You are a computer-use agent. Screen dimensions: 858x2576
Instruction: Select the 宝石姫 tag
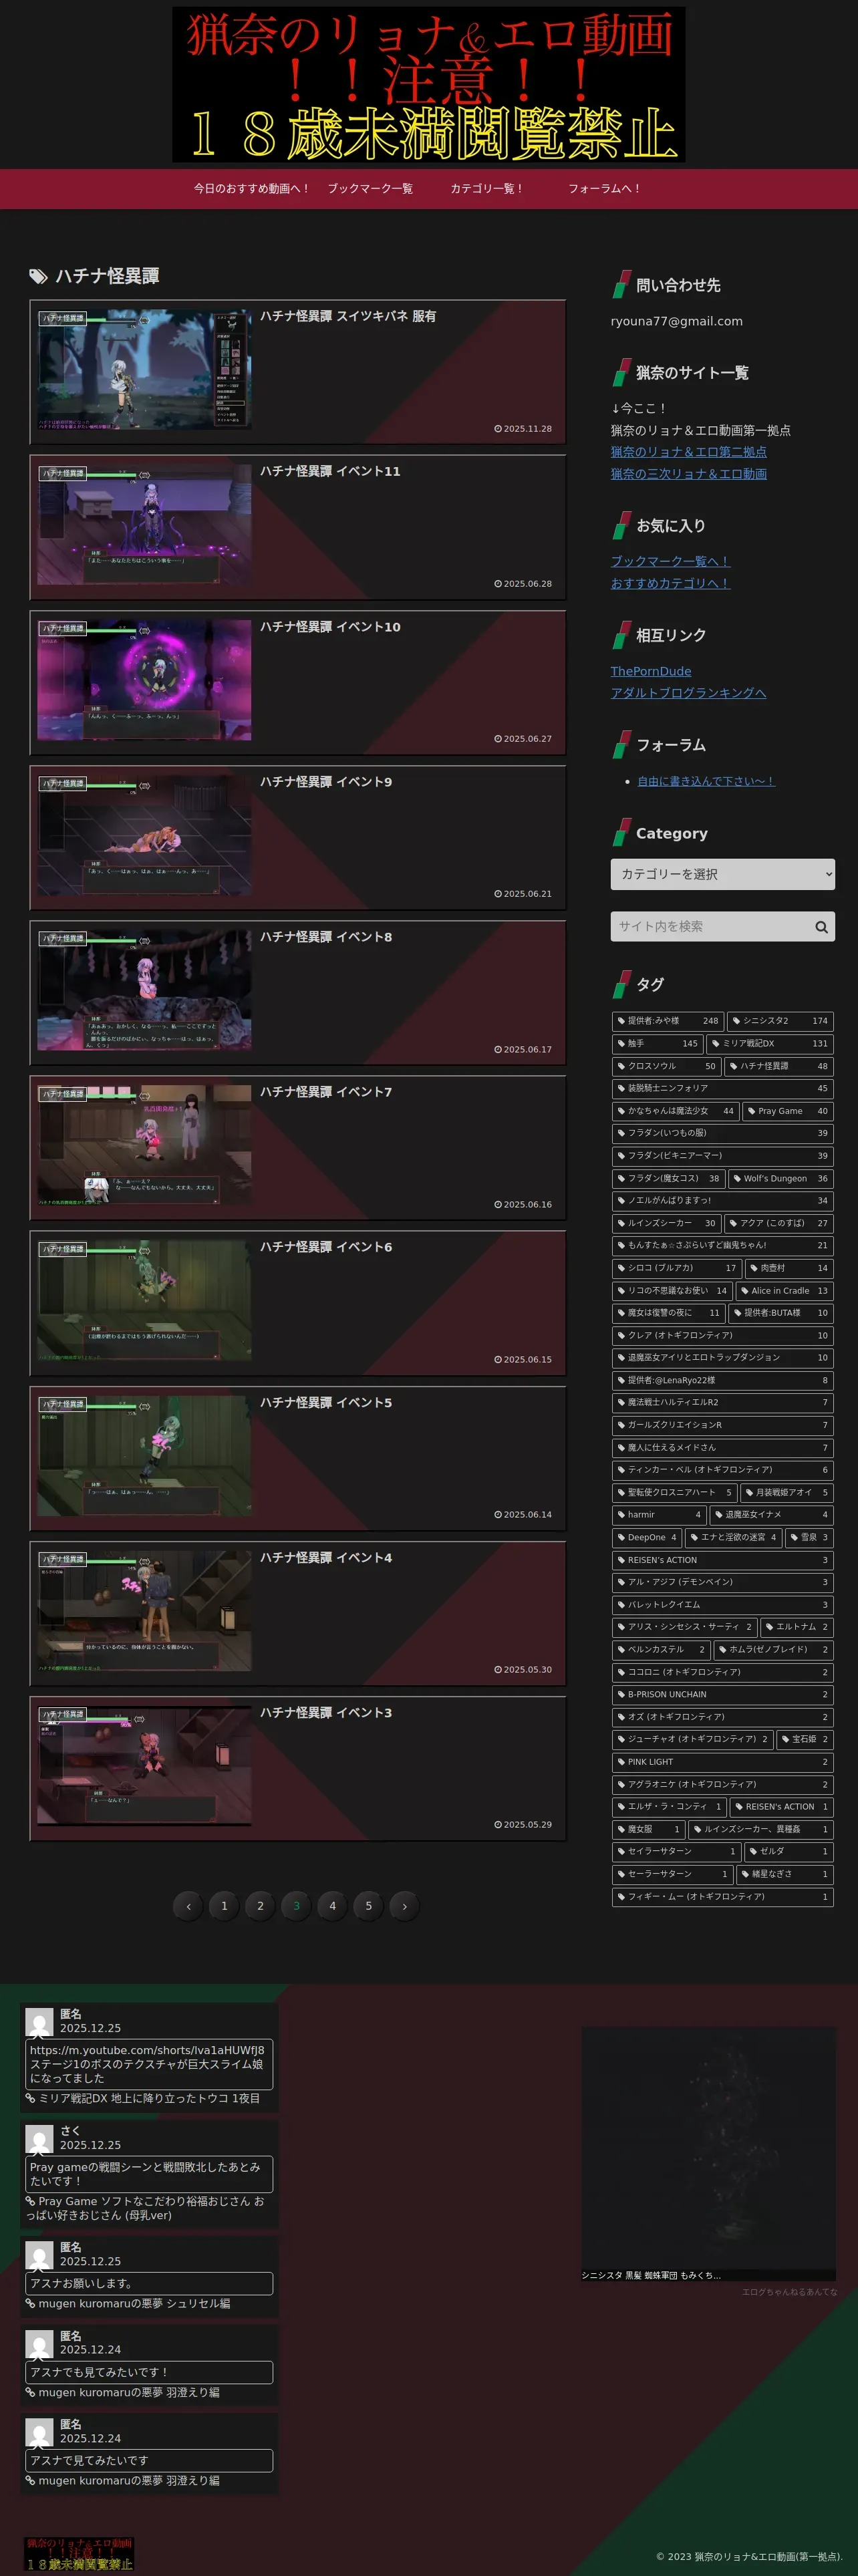tap(805, 1739)
